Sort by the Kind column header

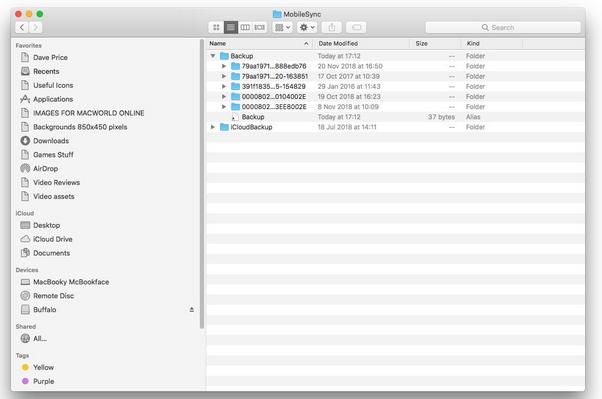(x=492, y=43)
